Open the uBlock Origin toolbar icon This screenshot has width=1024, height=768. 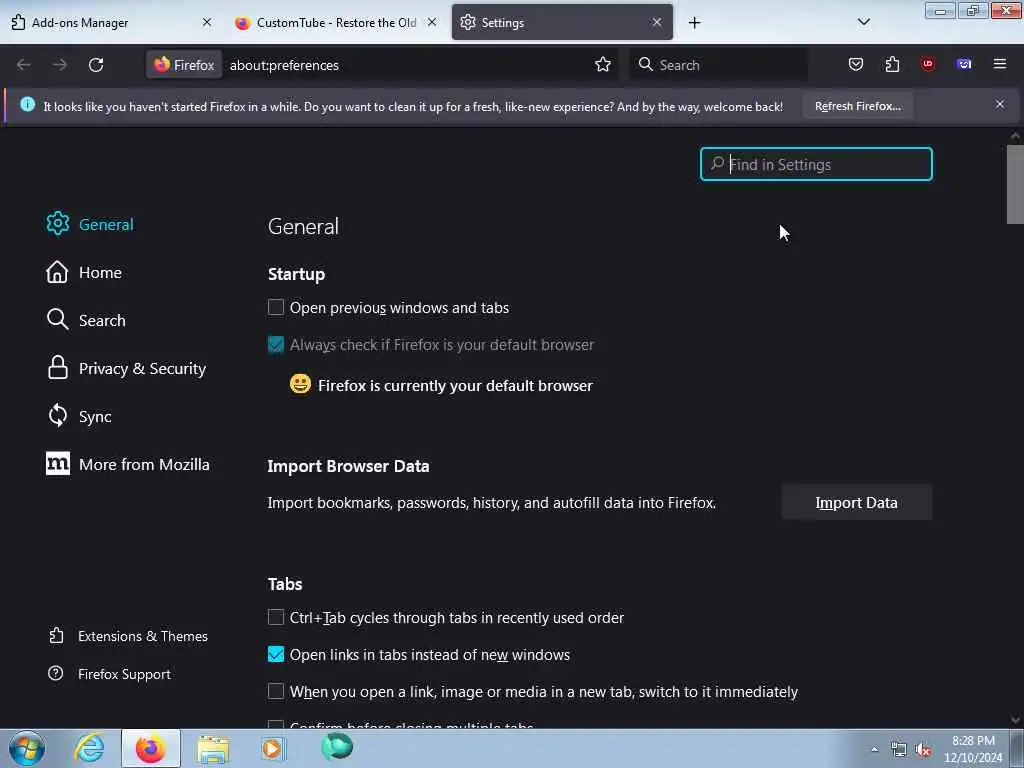(x=927, y=64)
